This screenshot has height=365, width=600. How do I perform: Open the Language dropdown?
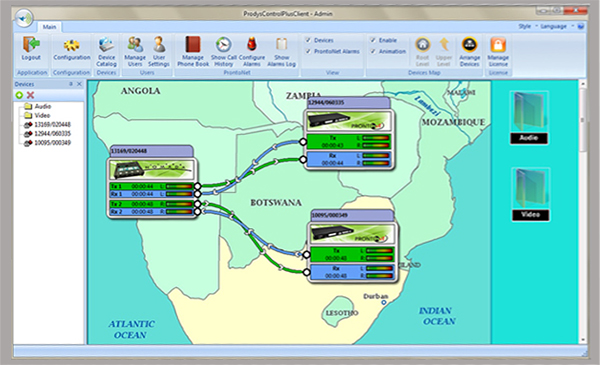click(557, 26)
